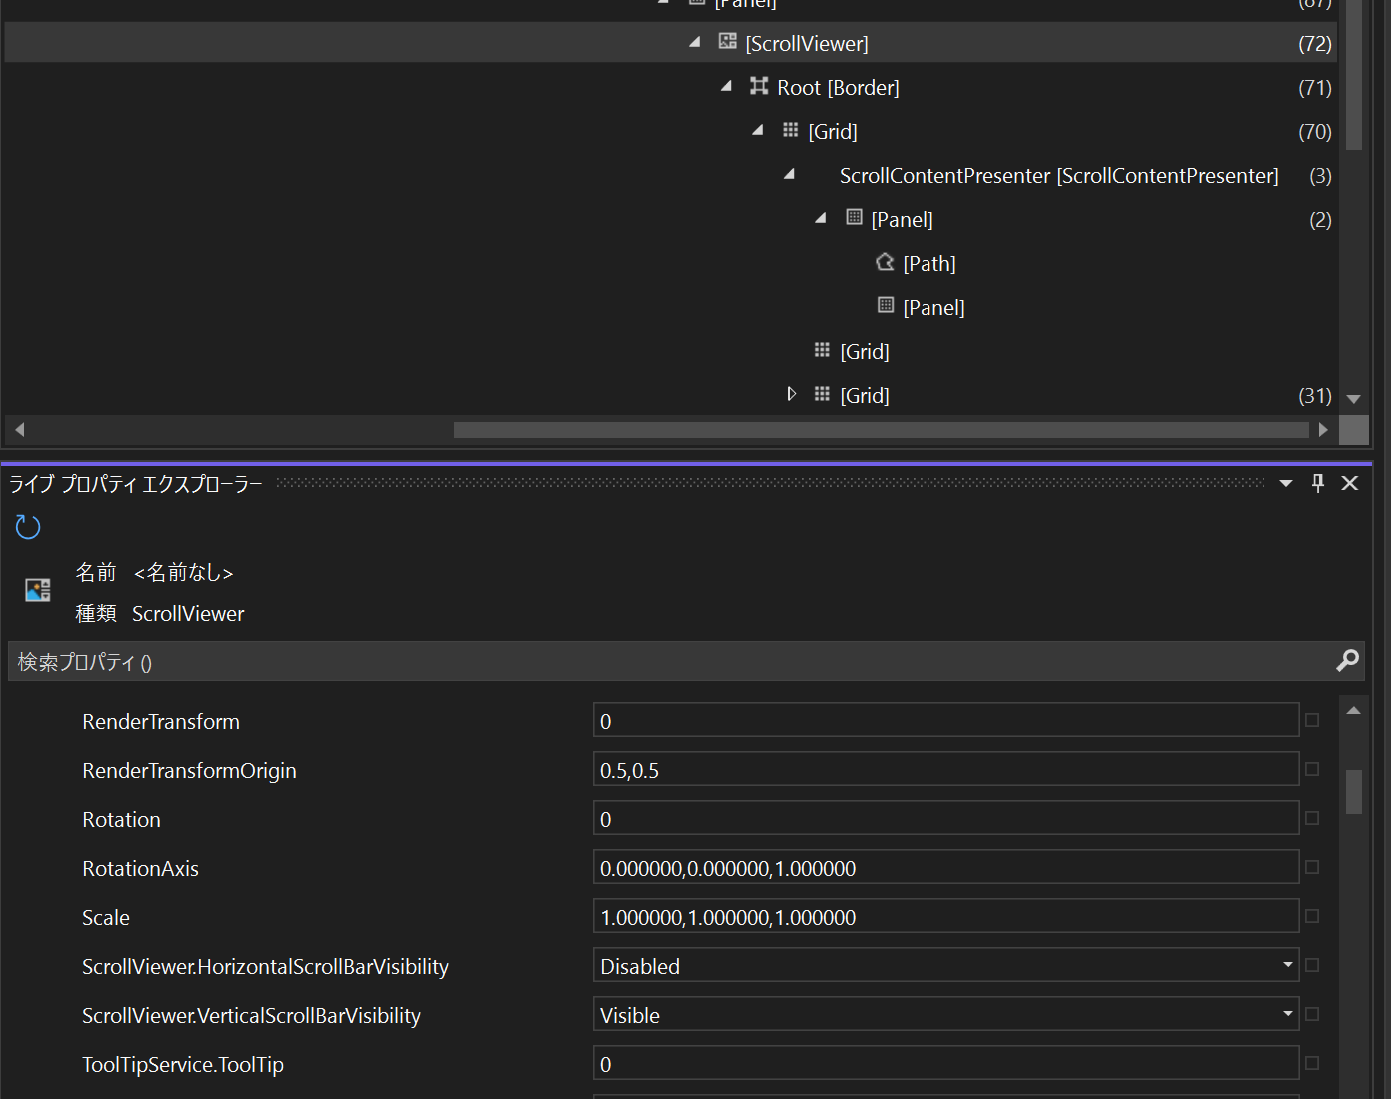The width and height of the screenshot is (1391, 1099).
Task: Click the ToolTipService.ToolTip value field
Action: 946,1063
